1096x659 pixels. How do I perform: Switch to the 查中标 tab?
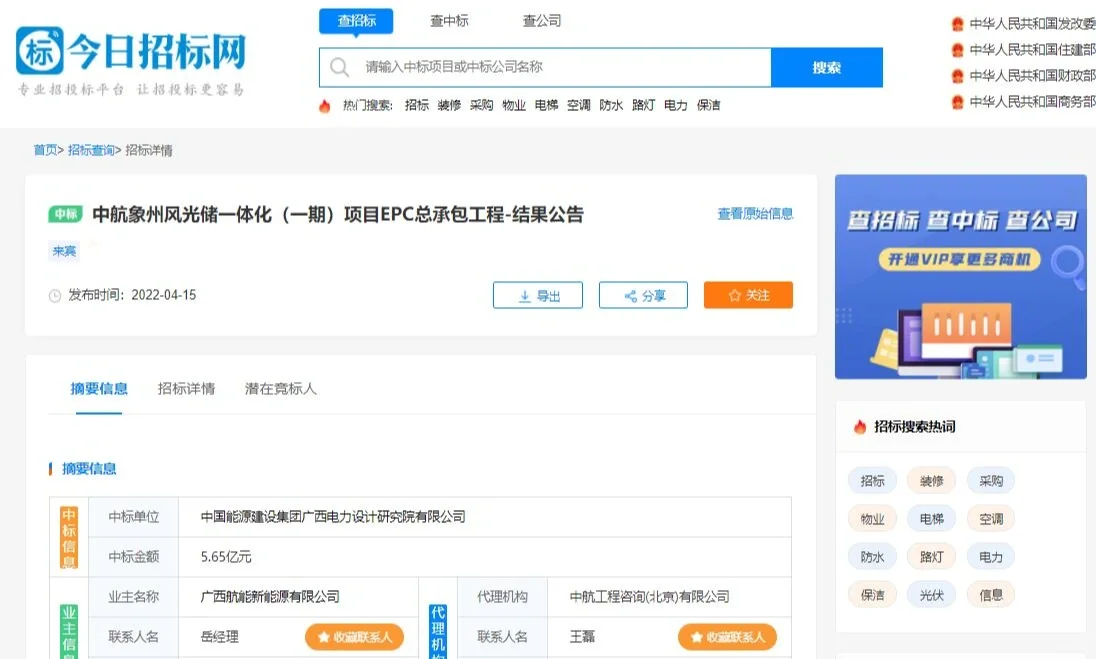click(x=449, y=20)
